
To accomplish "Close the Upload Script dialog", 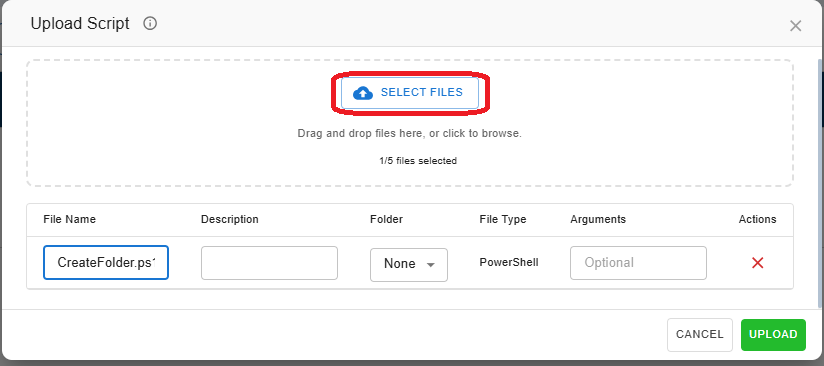I will click(796, 26).
